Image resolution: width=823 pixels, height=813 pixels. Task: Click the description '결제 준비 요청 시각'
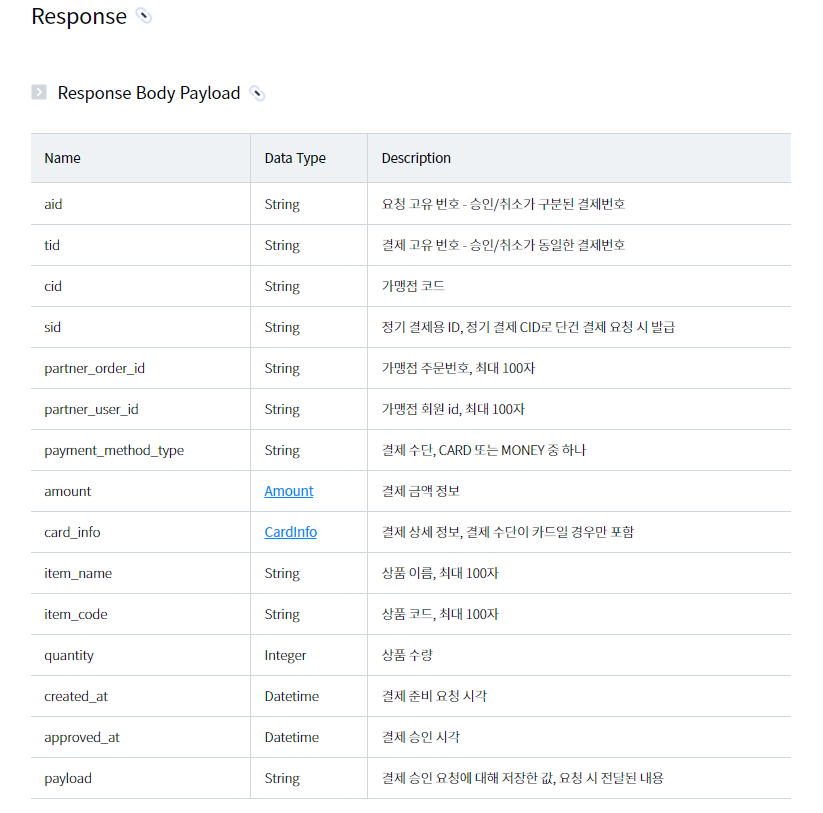pos(434,696)
